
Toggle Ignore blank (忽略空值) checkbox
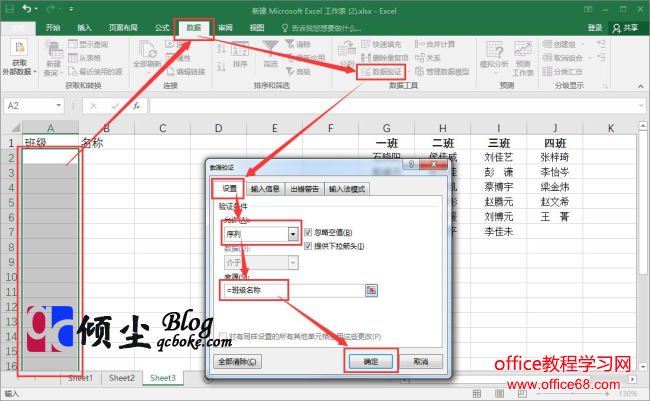coord(308,232)
